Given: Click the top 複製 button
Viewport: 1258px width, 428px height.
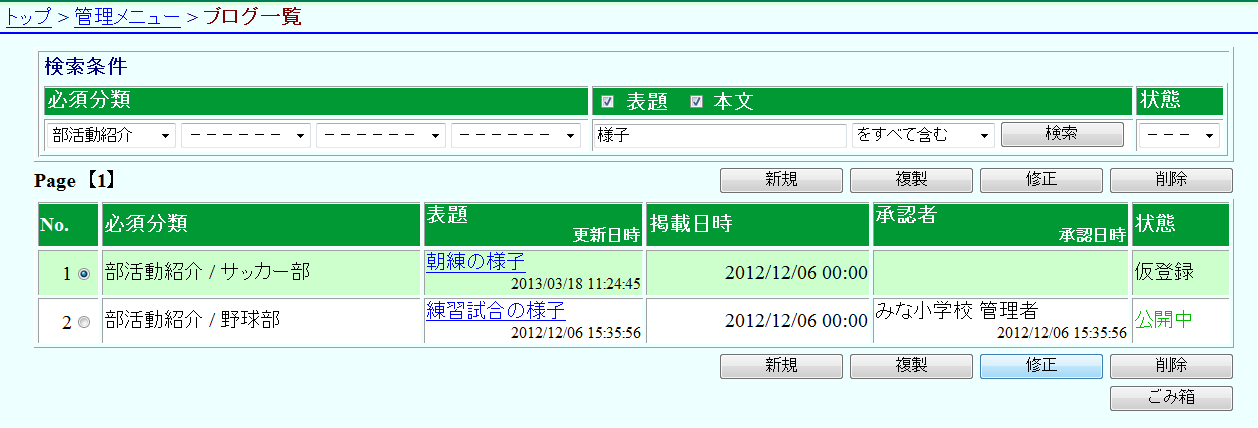Looking at the screenshot, I should (x=911, y=180).
